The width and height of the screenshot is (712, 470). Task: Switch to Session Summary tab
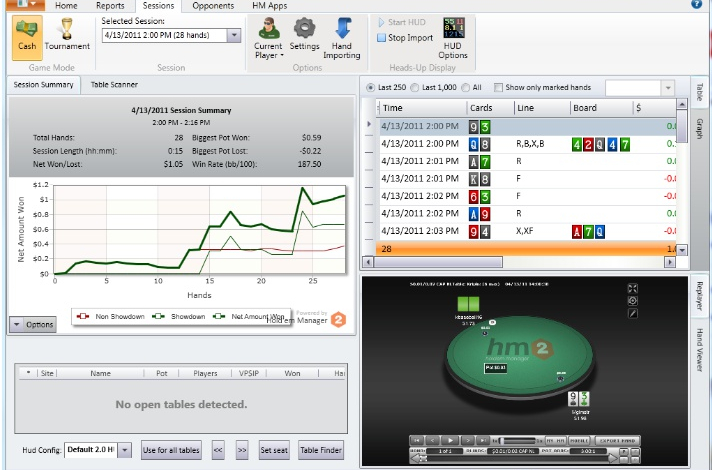(43, 85)
